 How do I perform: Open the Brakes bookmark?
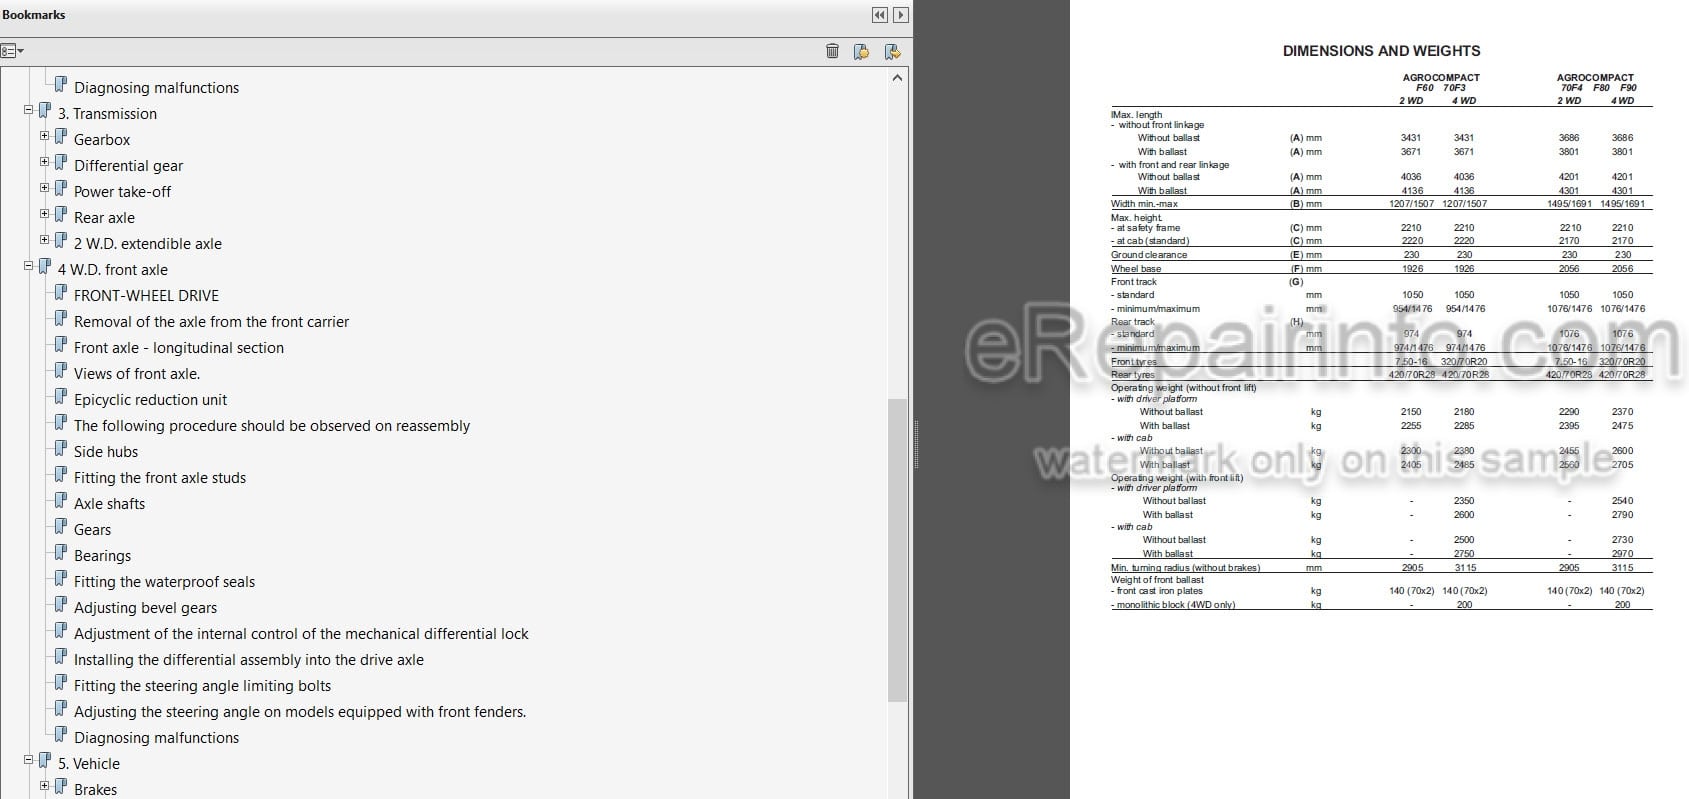(x=95, y=790)
